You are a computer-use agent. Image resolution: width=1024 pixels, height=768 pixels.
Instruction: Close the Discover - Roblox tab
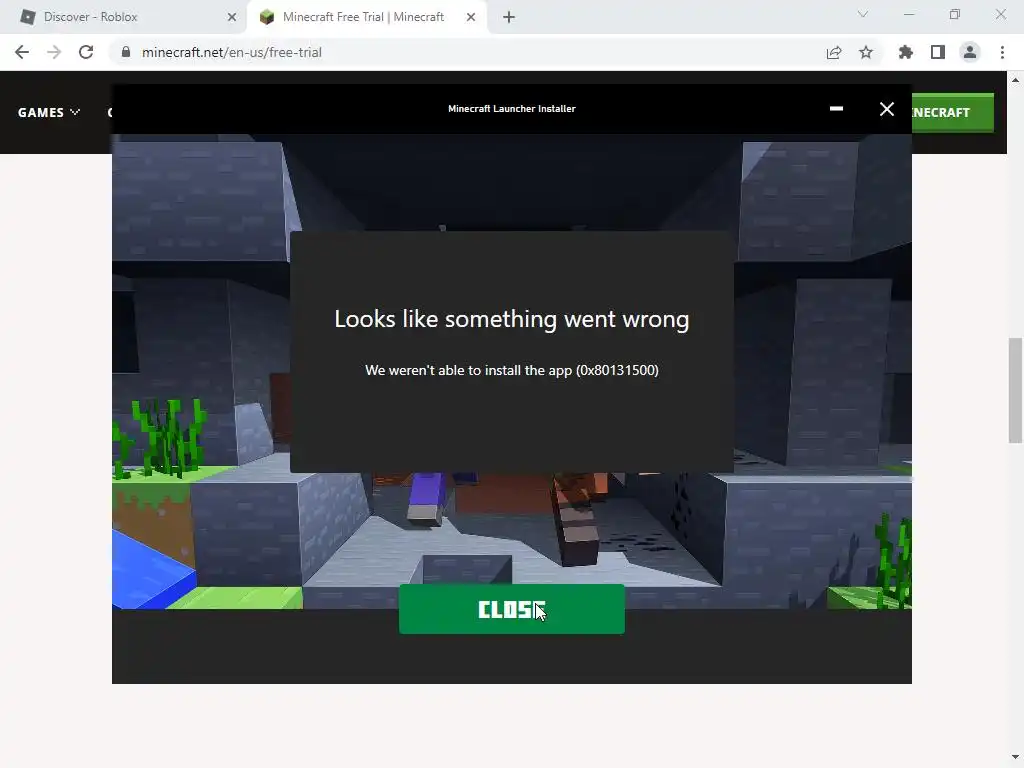point(232,18)
